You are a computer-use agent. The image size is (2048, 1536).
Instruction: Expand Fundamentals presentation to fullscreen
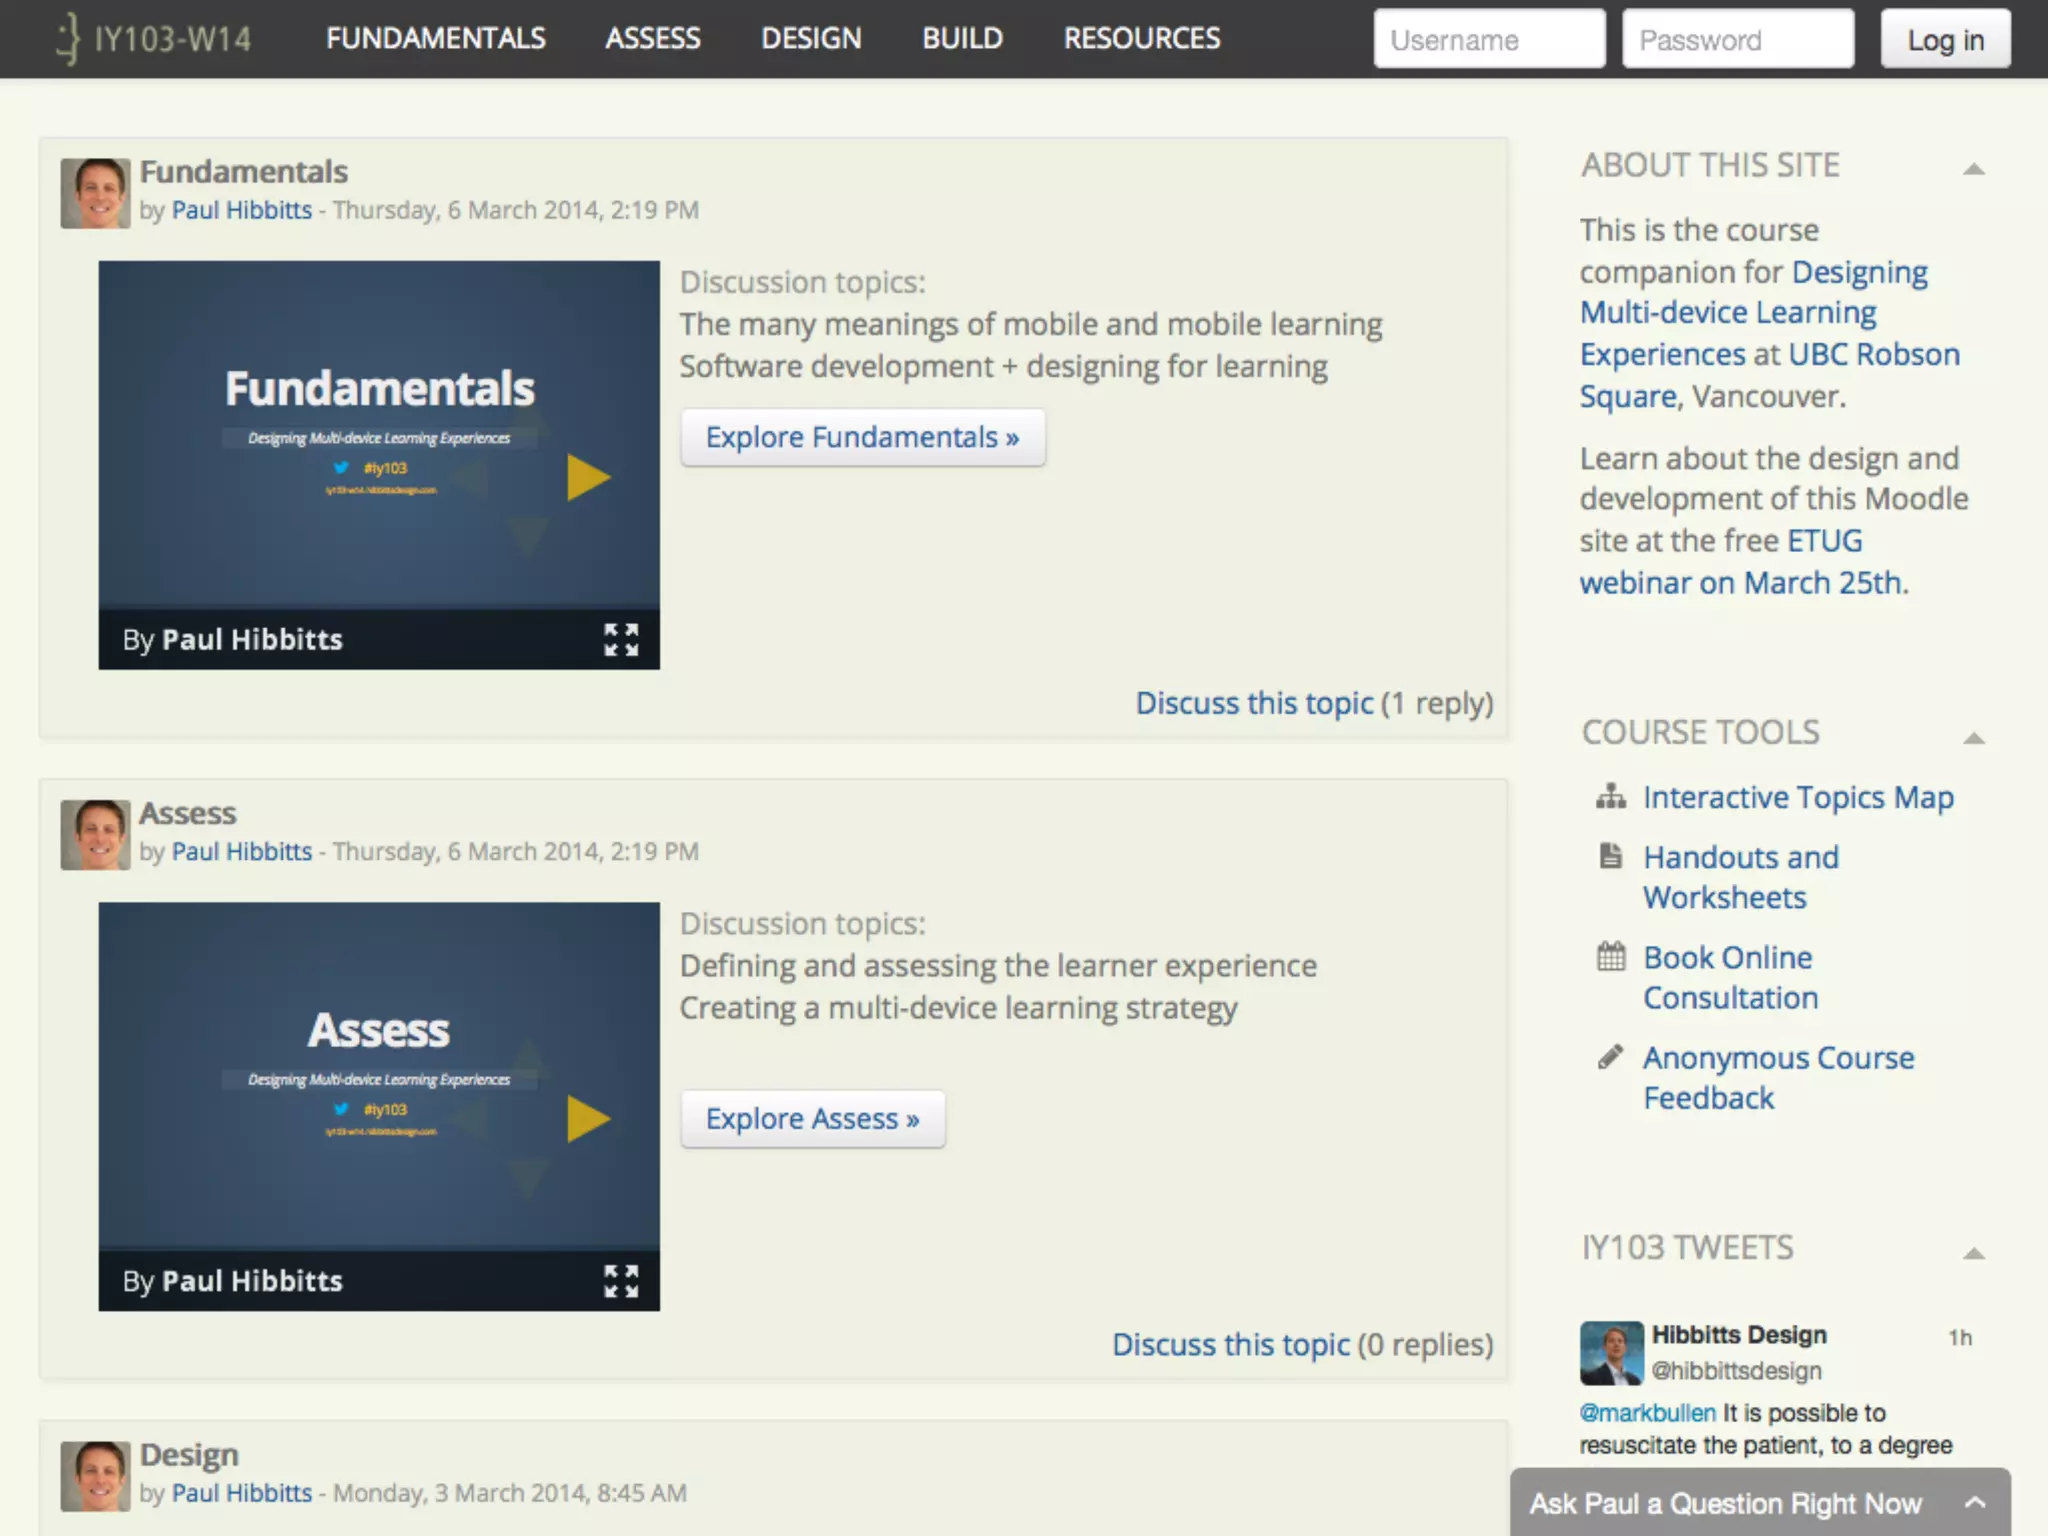[621, 639]
